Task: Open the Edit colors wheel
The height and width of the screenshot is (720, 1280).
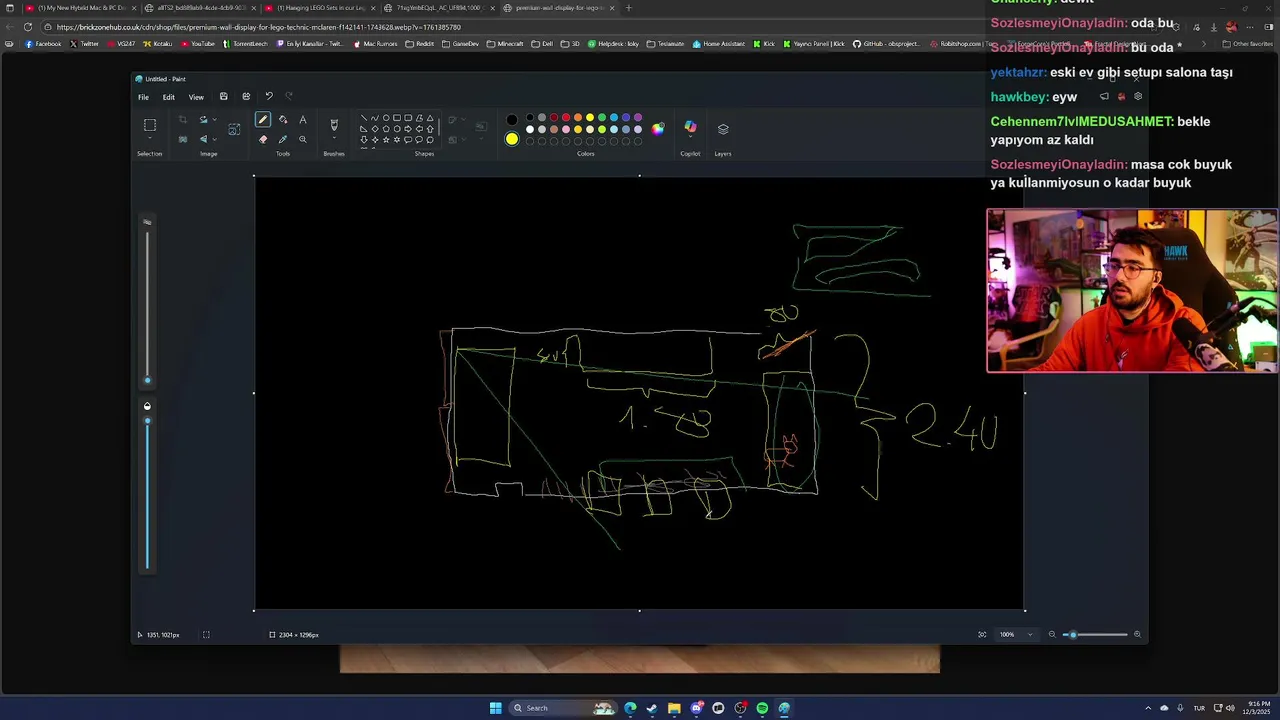Action: point(657,128)
